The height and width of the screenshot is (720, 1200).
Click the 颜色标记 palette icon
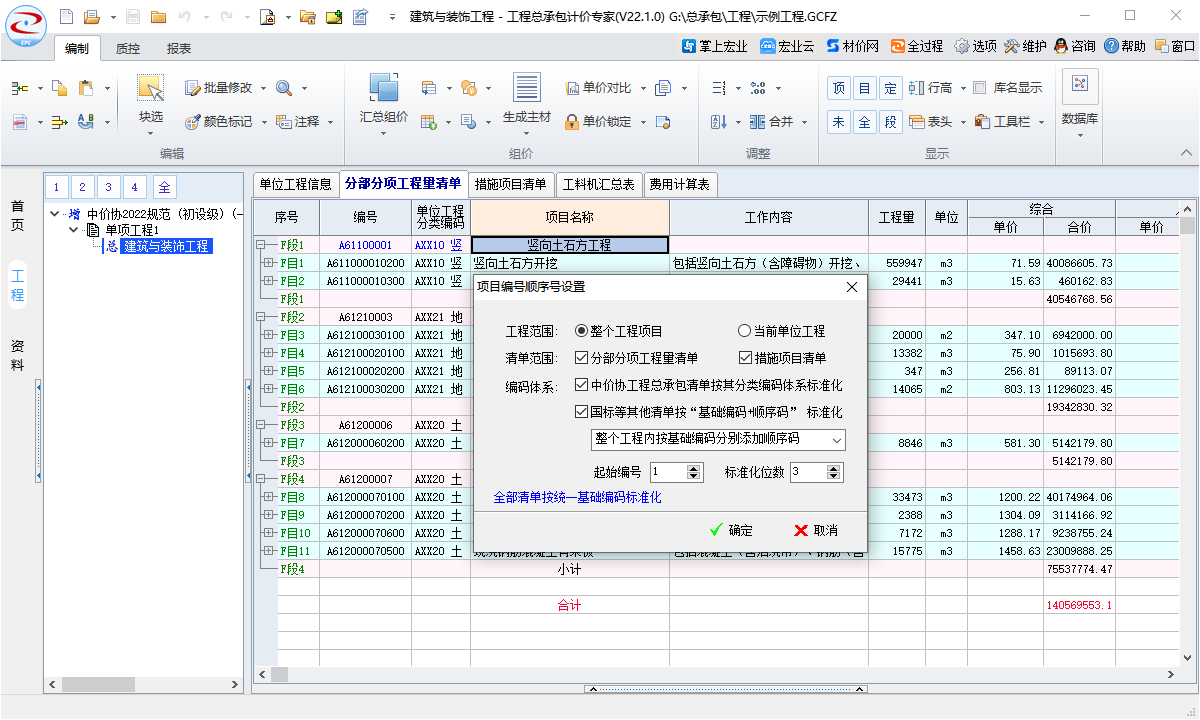194,122
